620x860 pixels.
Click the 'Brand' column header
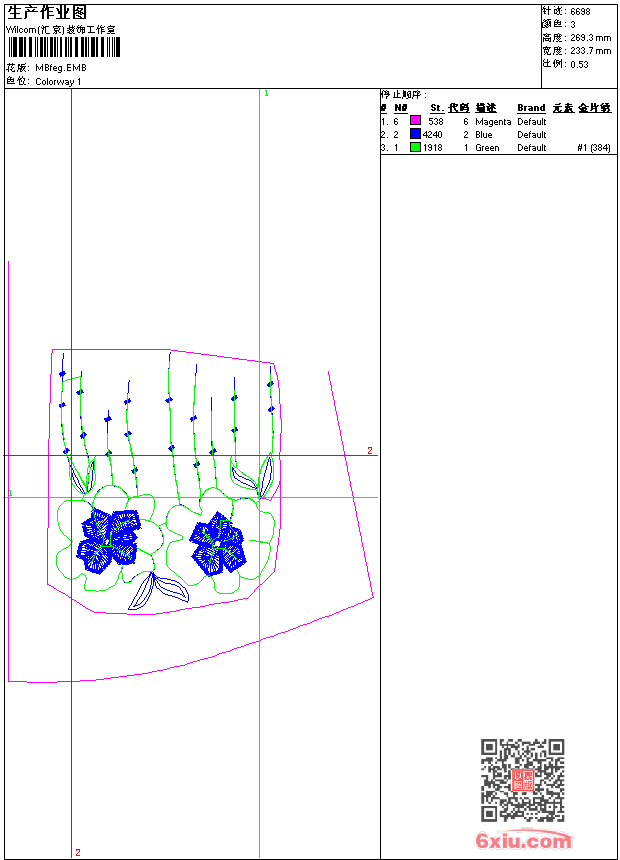[x=531, y=108]
